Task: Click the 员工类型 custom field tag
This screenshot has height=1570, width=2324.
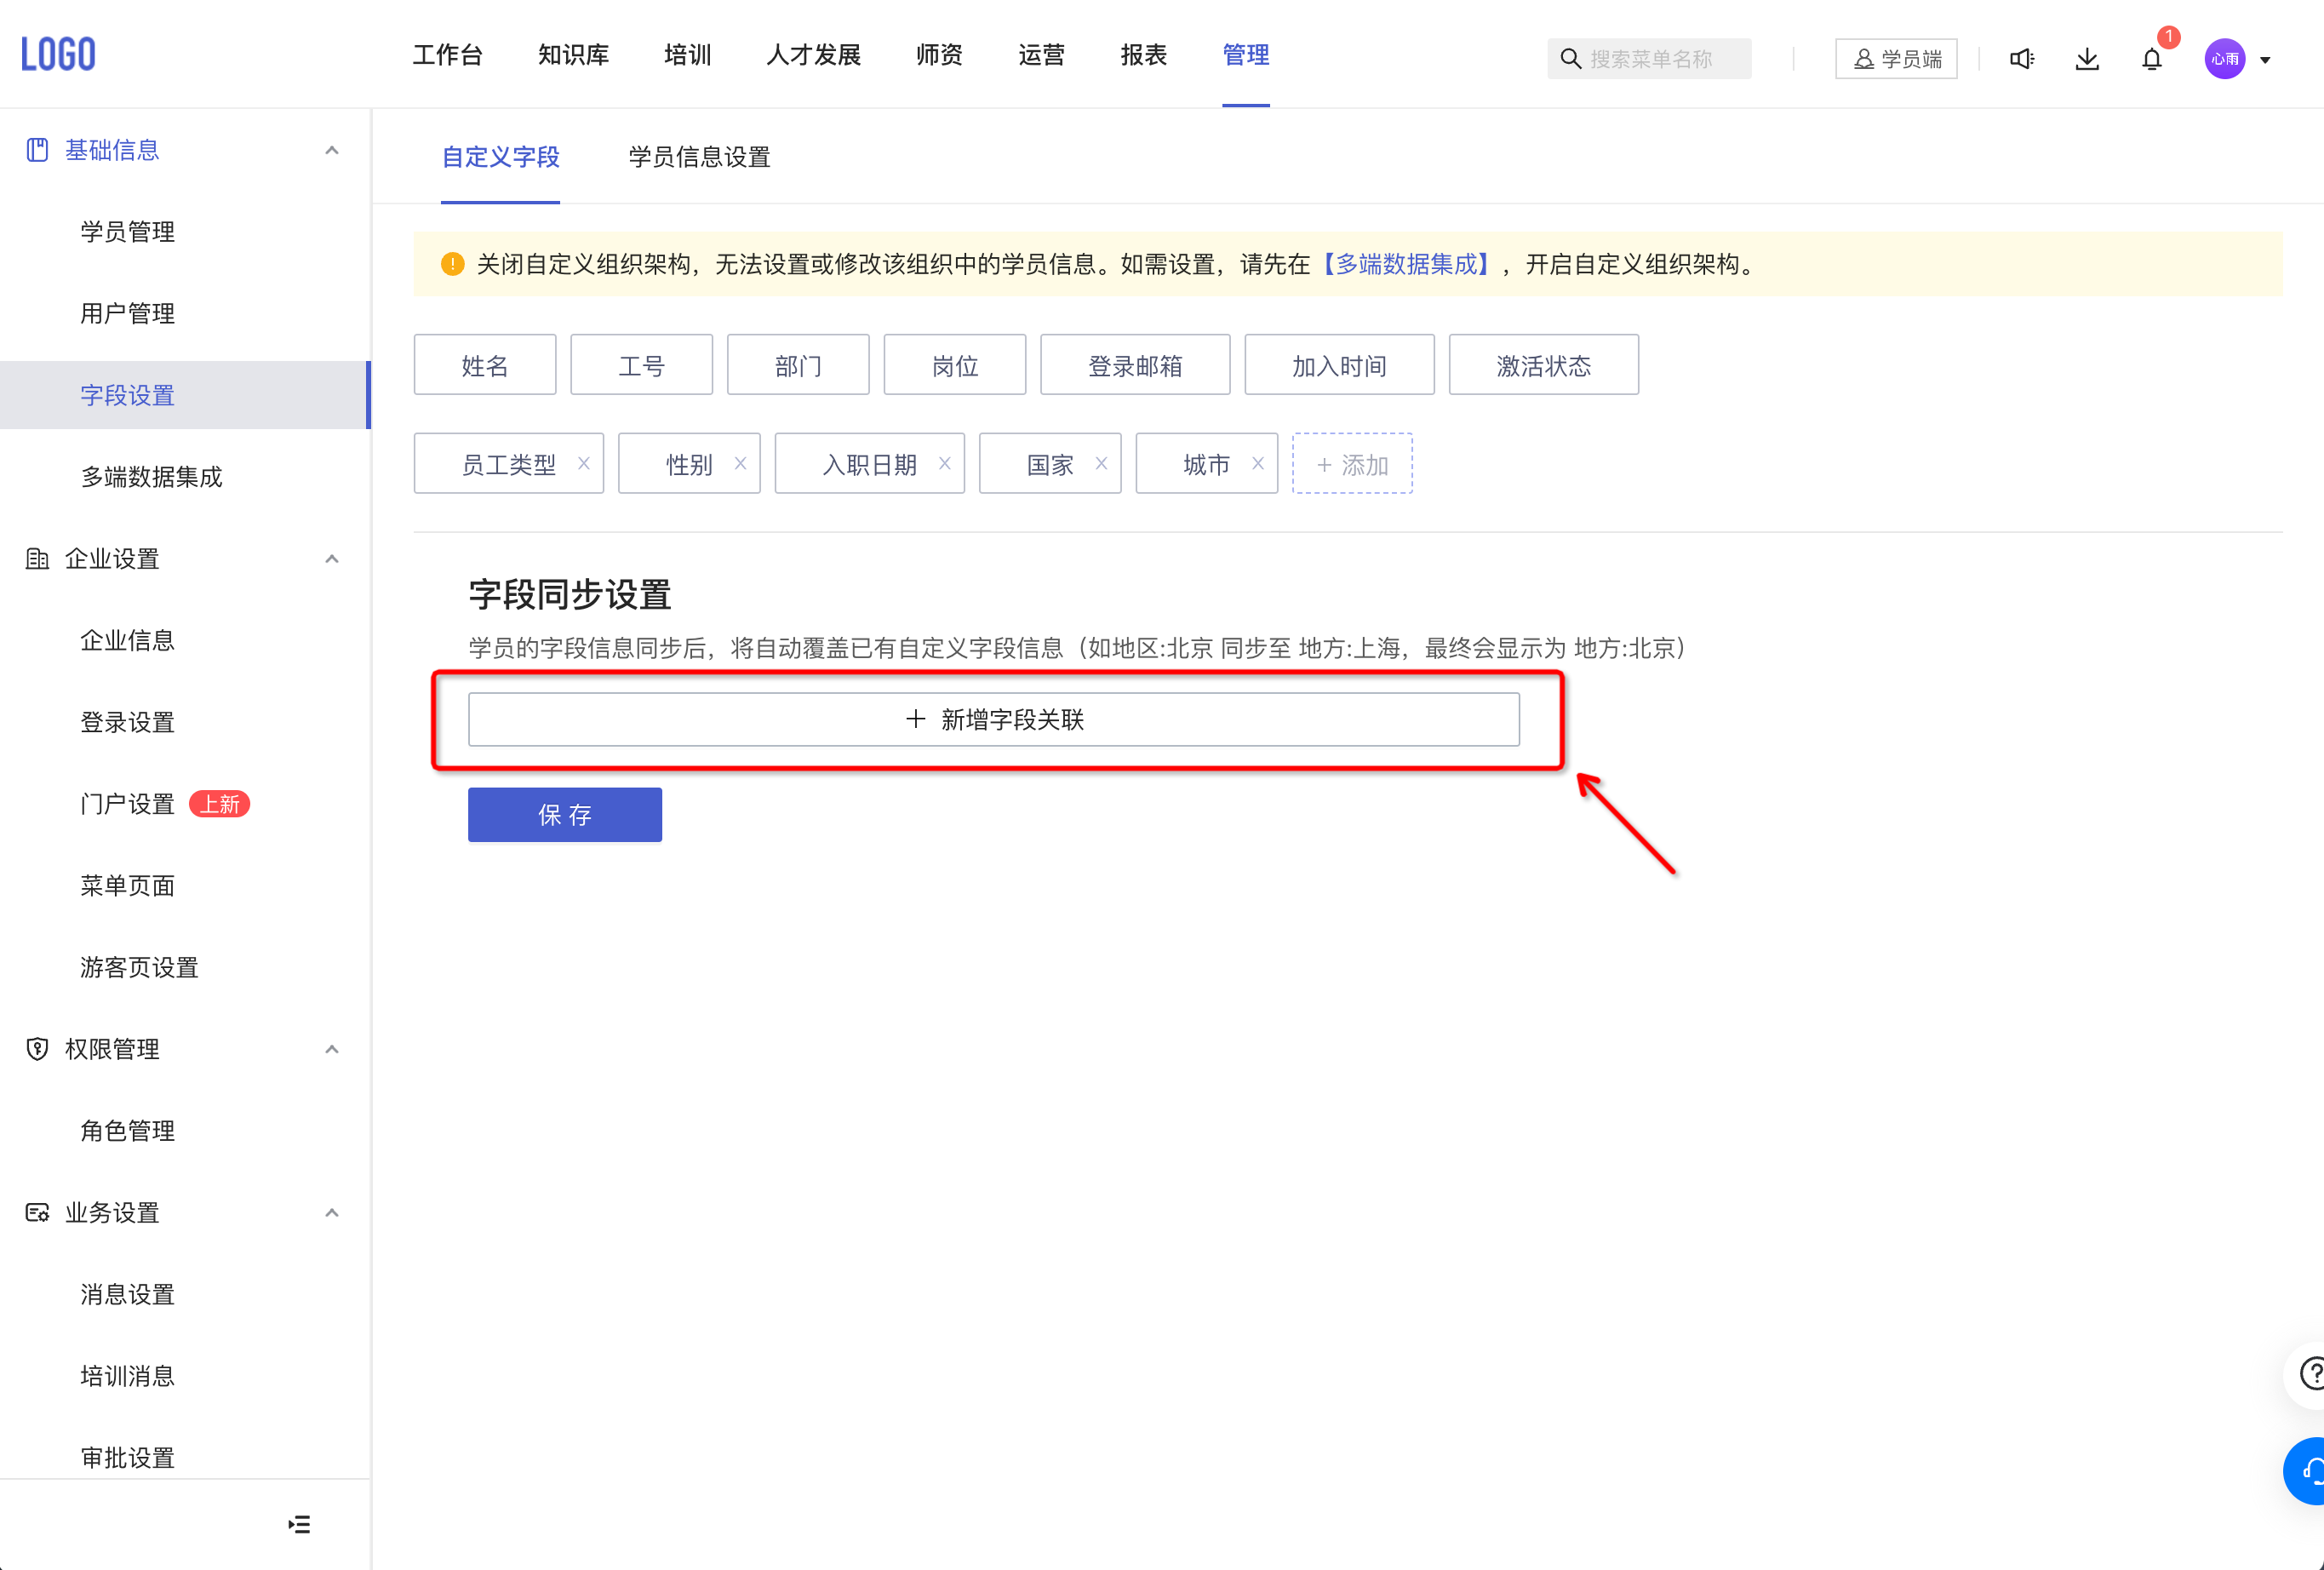Action: click(508, 464)
